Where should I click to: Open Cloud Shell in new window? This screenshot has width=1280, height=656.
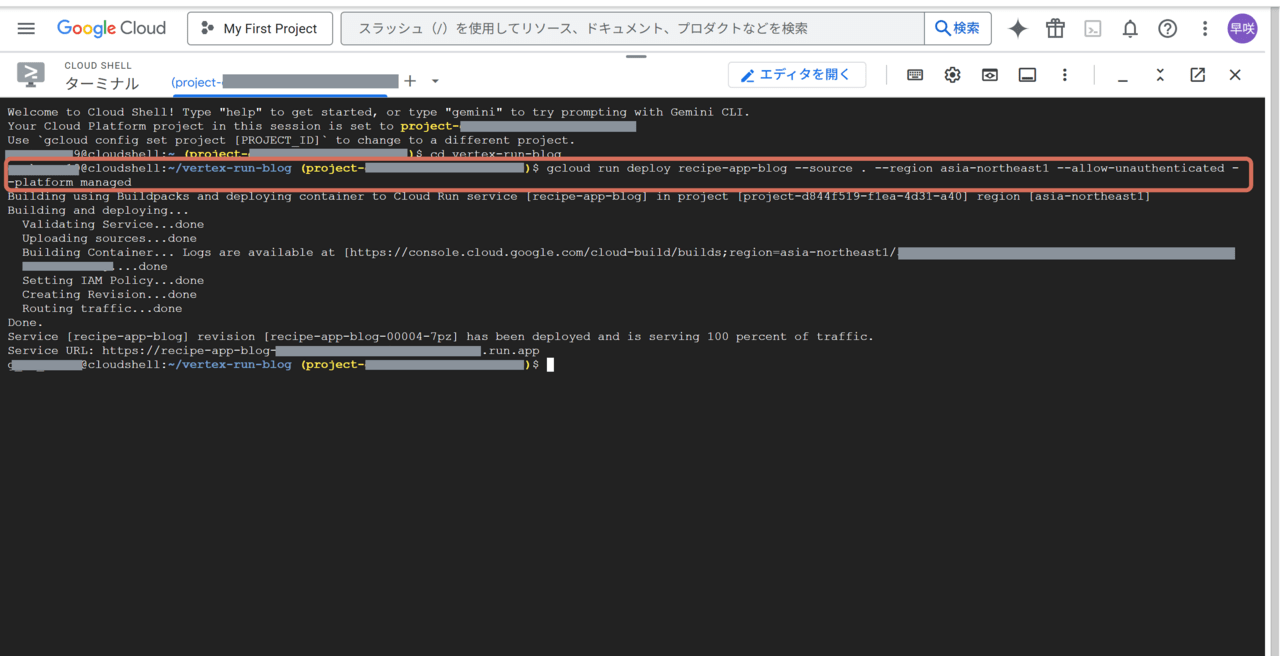pyautogui.click(x=1197, y=75)
